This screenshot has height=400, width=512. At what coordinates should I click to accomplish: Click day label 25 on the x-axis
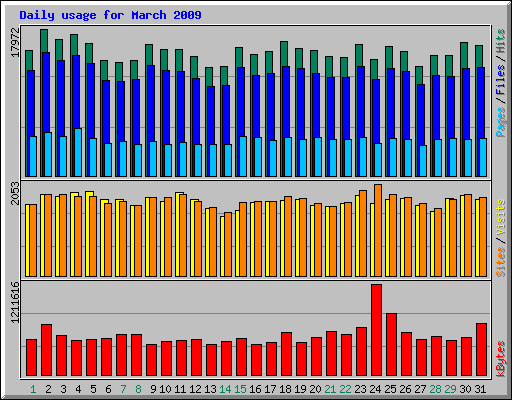coord(390,389)
